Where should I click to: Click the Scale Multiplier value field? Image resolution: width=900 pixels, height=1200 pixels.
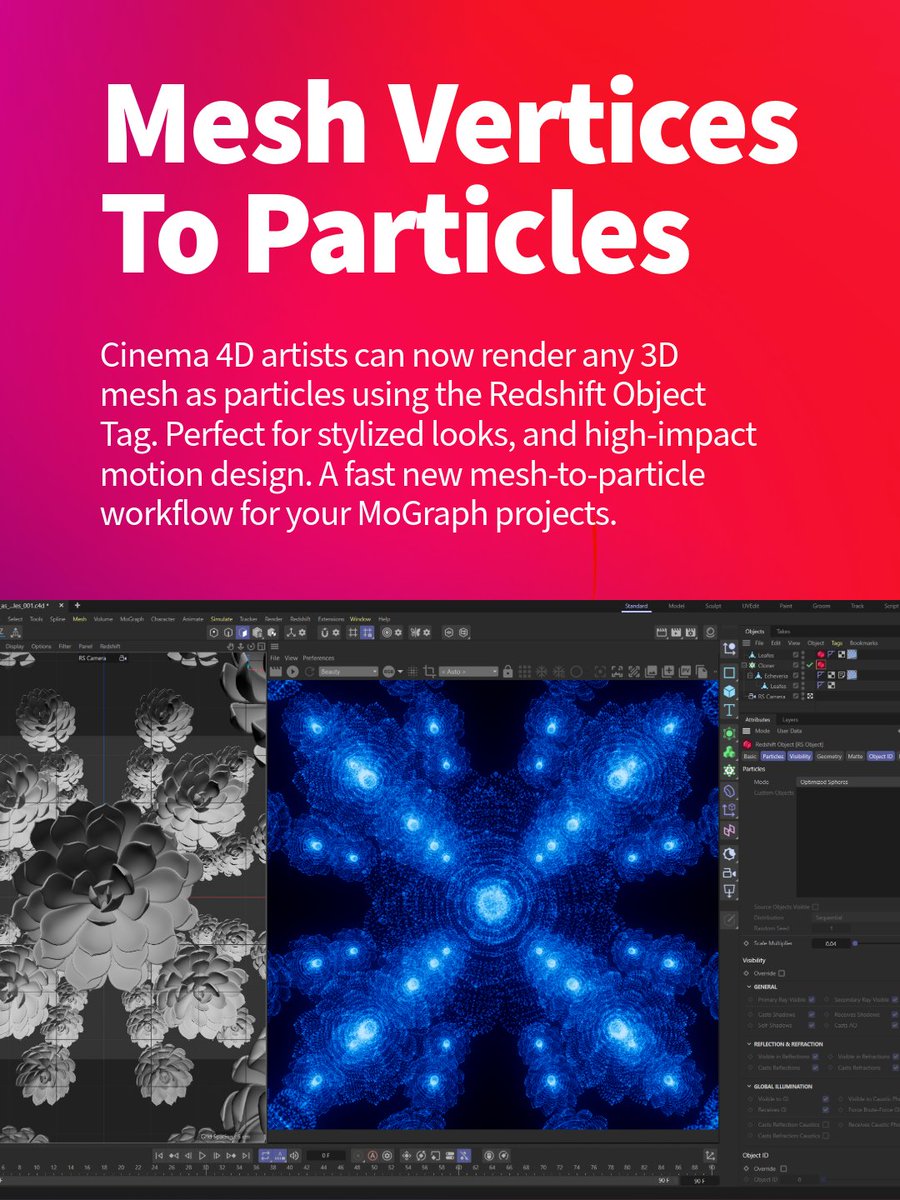click(831, 943)
